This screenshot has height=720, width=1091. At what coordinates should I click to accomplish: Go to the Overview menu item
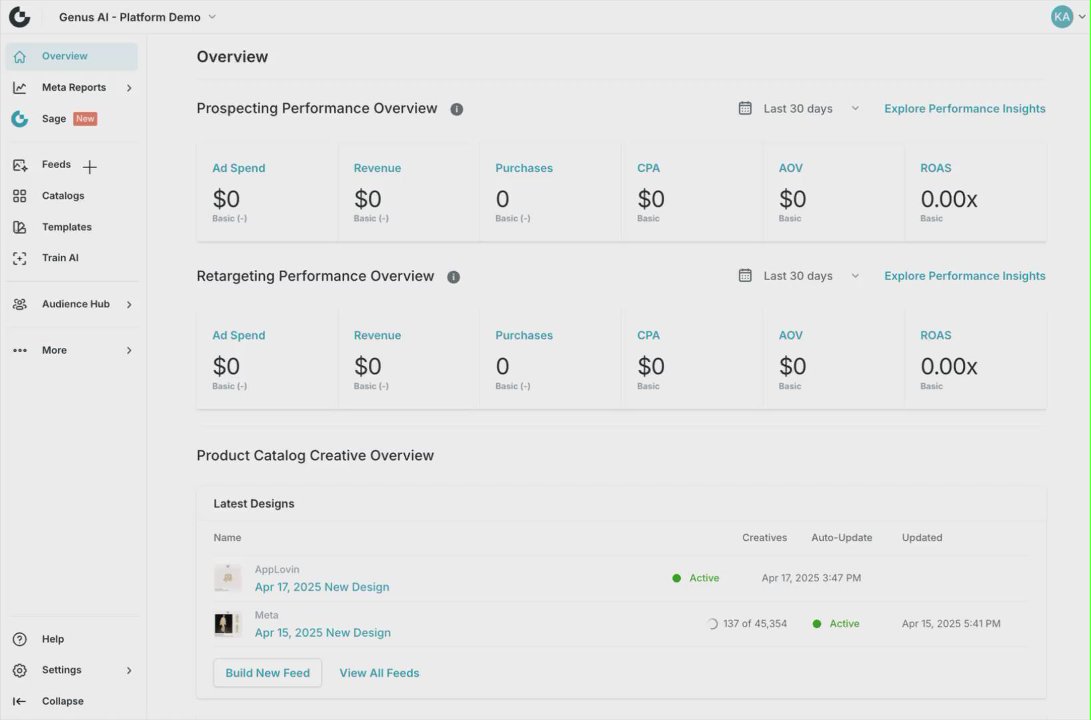(x=65, y=57)
